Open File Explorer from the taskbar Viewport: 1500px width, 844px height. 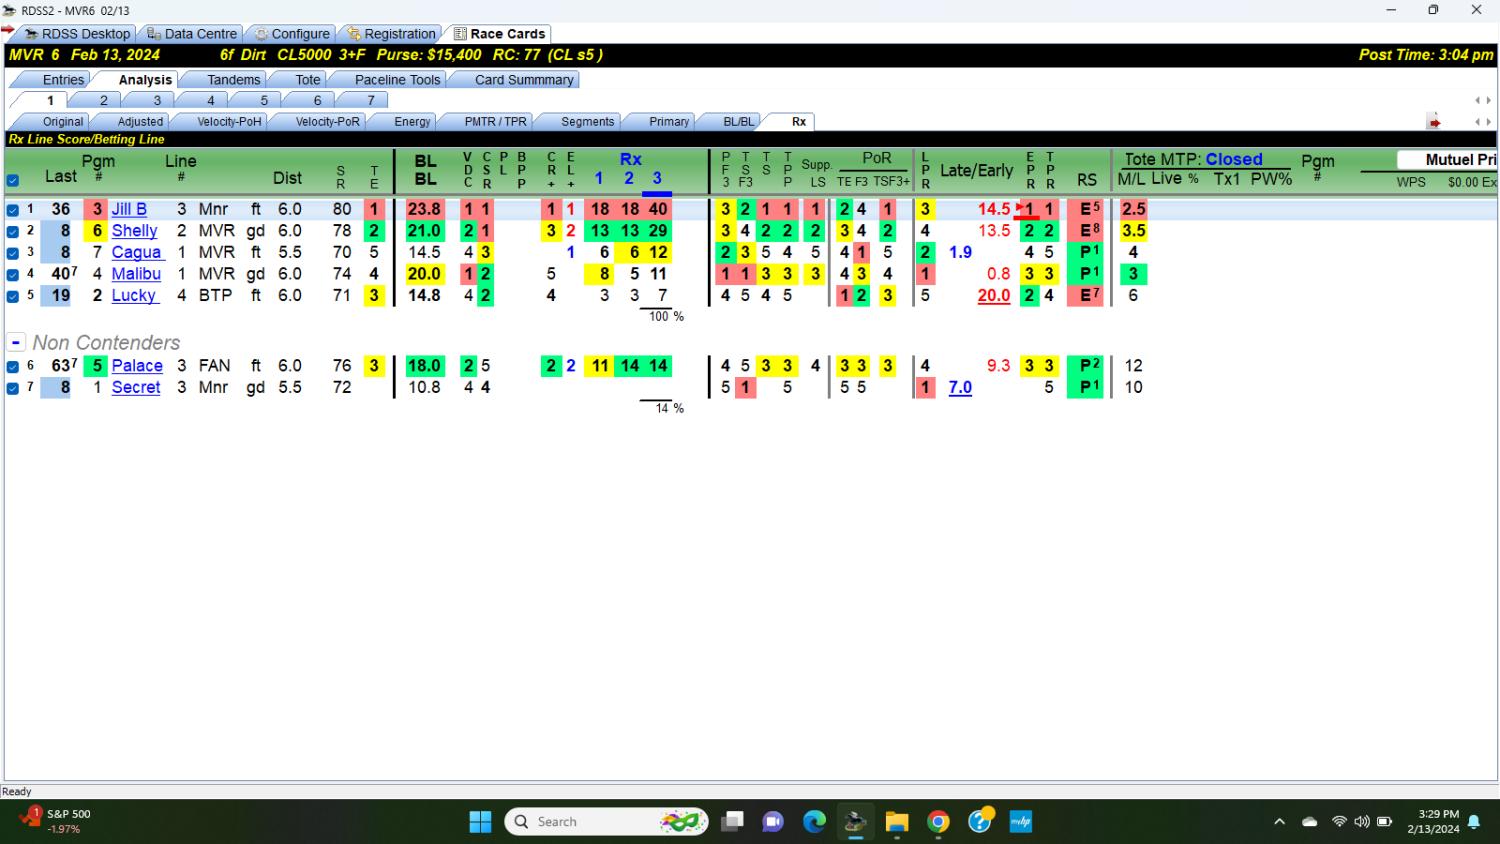(x=896, y=822)
